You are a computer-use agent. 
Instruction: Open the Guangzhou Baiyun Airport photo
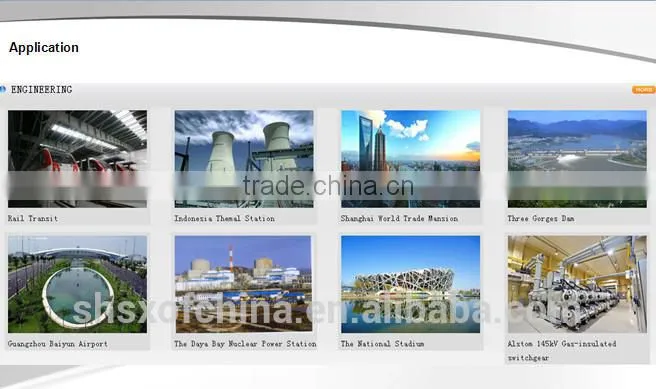tap(77, 284)
